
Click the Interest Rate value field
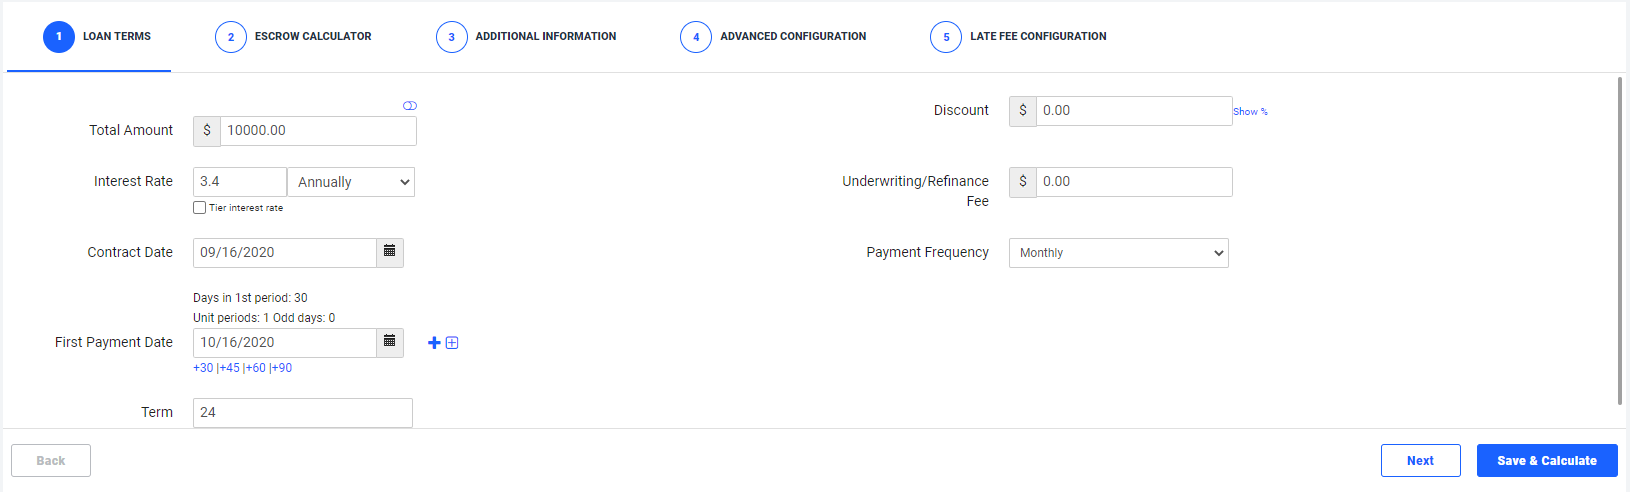point(240,182)
